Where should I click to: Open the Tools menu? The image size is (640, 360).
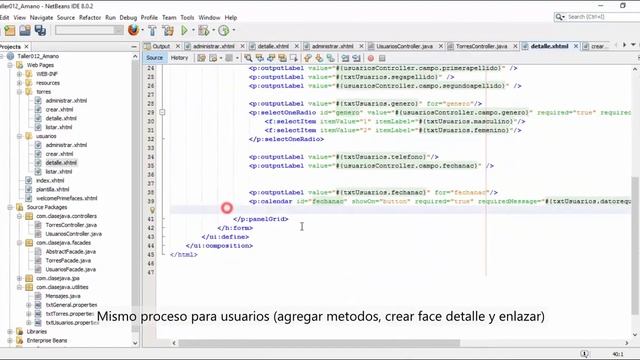(187, 18)
